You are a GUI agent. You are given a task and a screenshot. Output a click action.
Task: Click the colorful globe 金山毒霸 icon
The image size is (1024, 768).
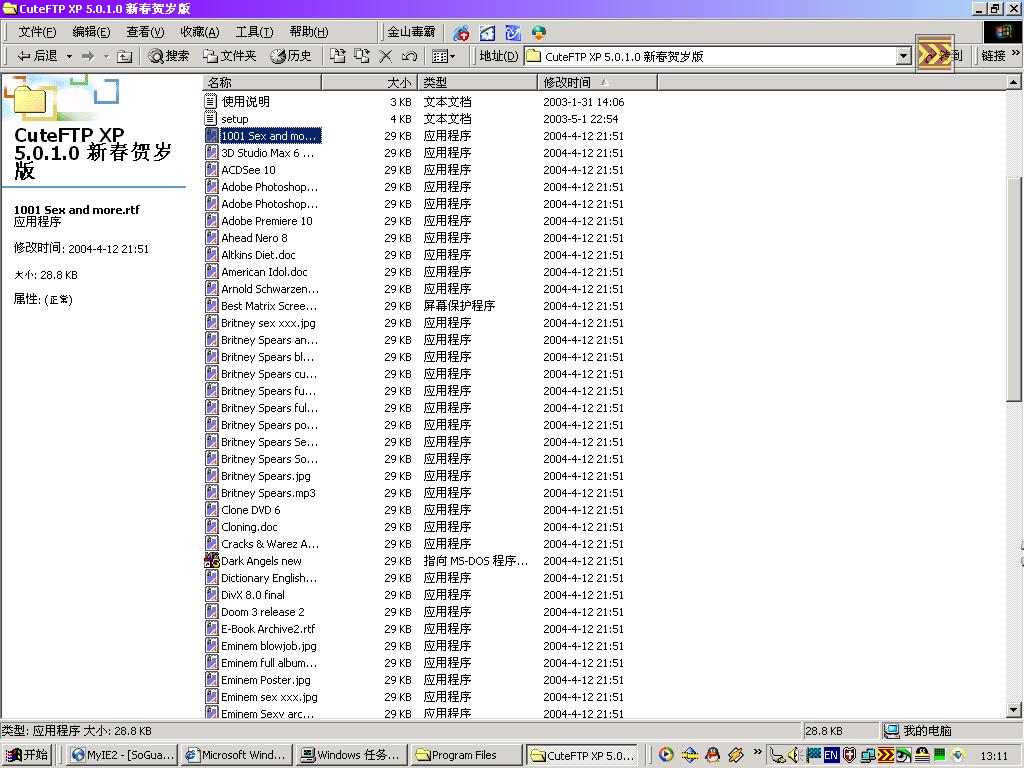(x=539, y=33)
